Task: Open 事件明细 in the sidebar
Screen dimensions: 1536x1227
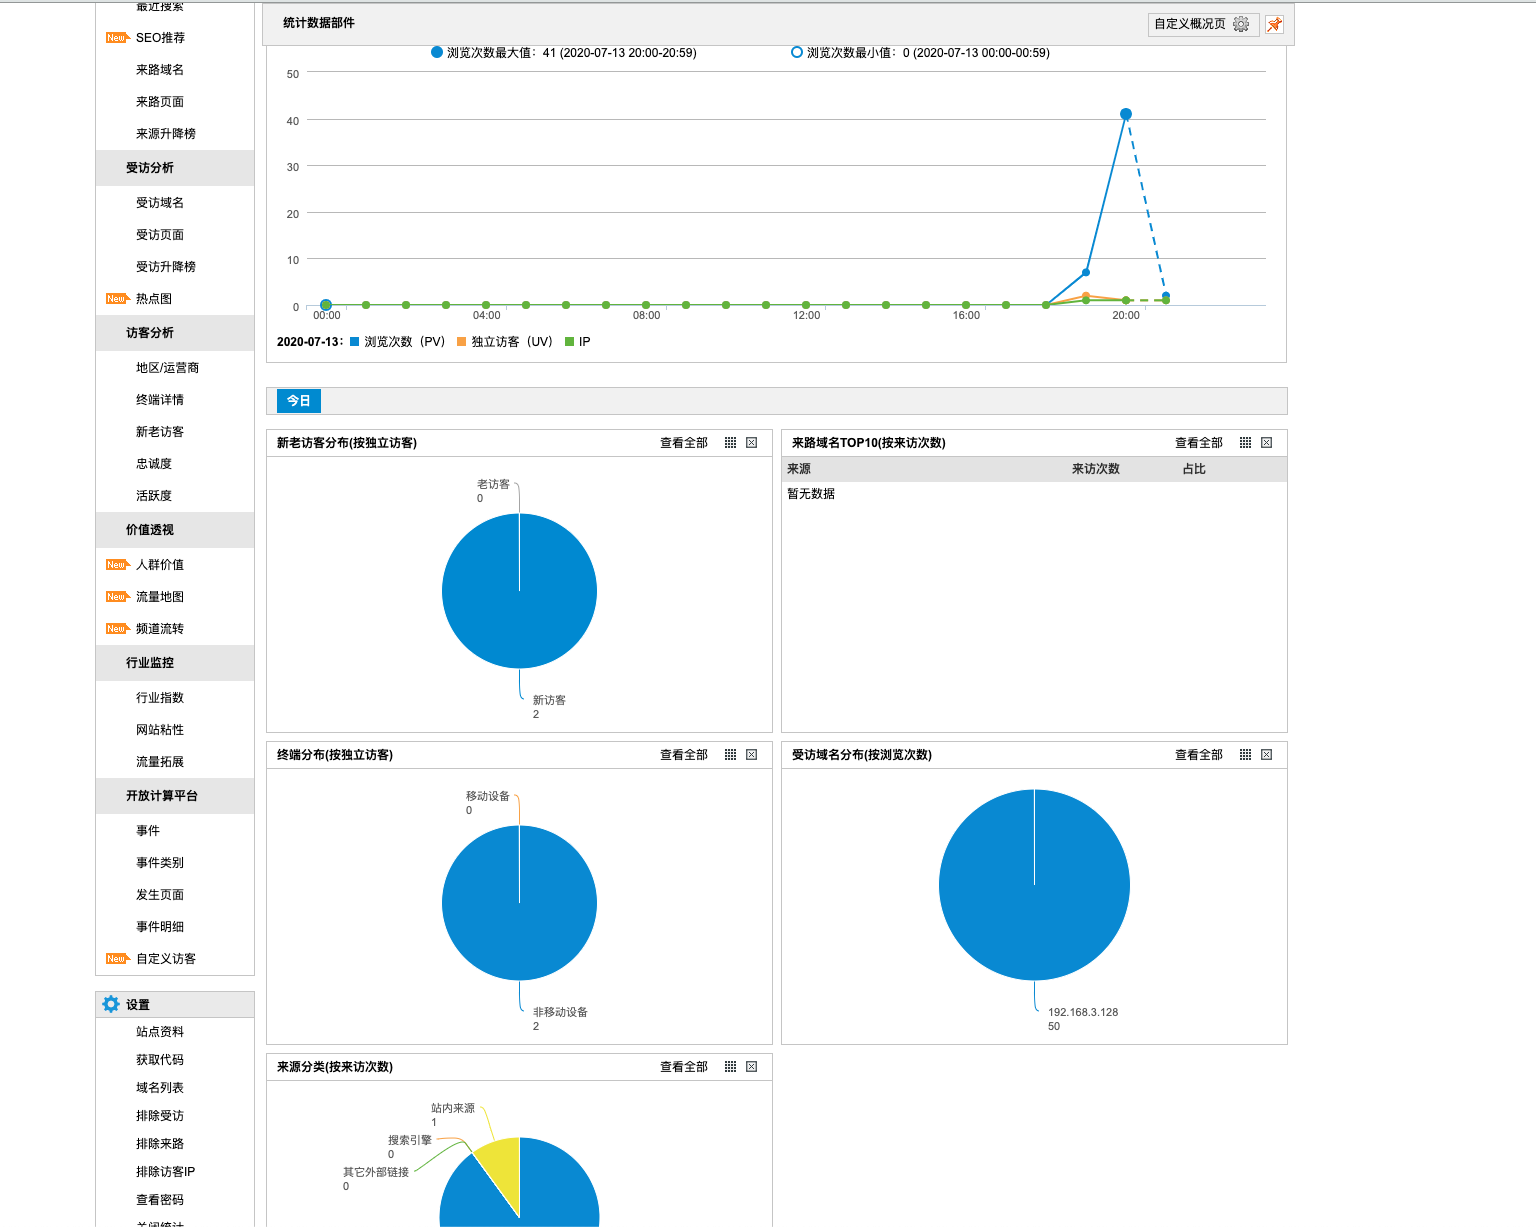Action: click(x=160, y=927)
